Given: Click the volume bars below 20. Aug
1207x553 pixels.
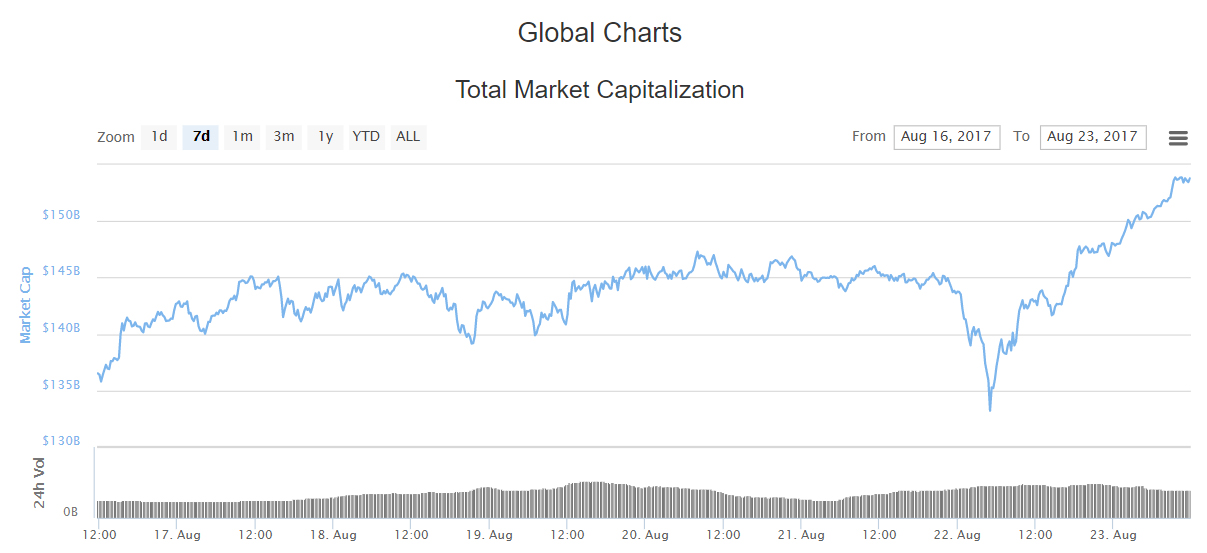Looking at the screenshot, I should (646, 500).
